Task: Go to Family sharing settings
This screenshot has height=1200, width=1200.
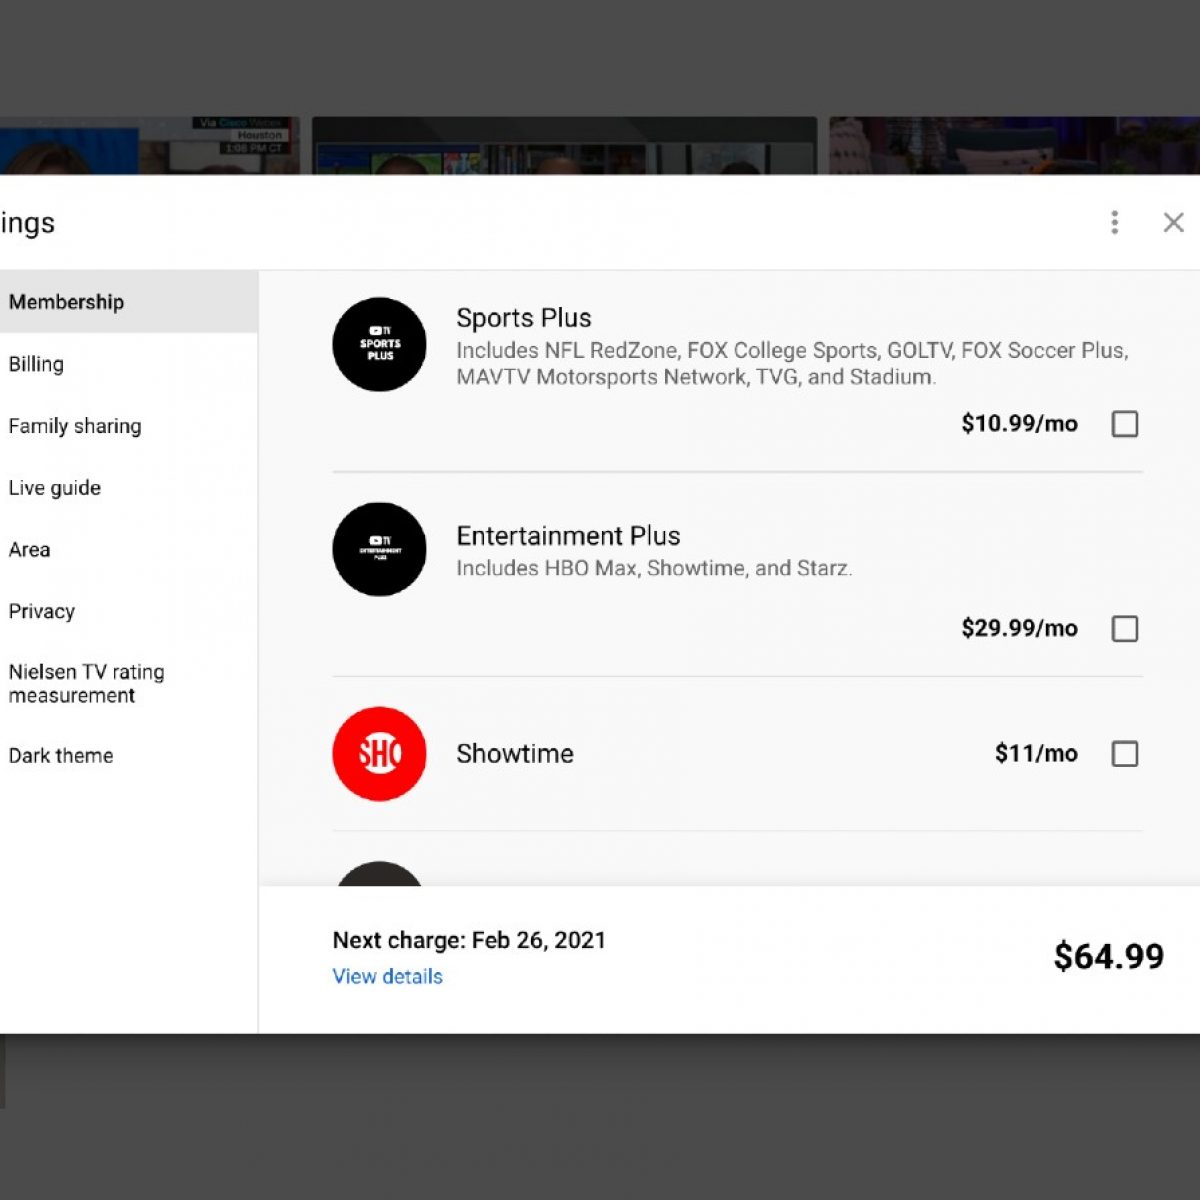Action: (x=75, y=426)
